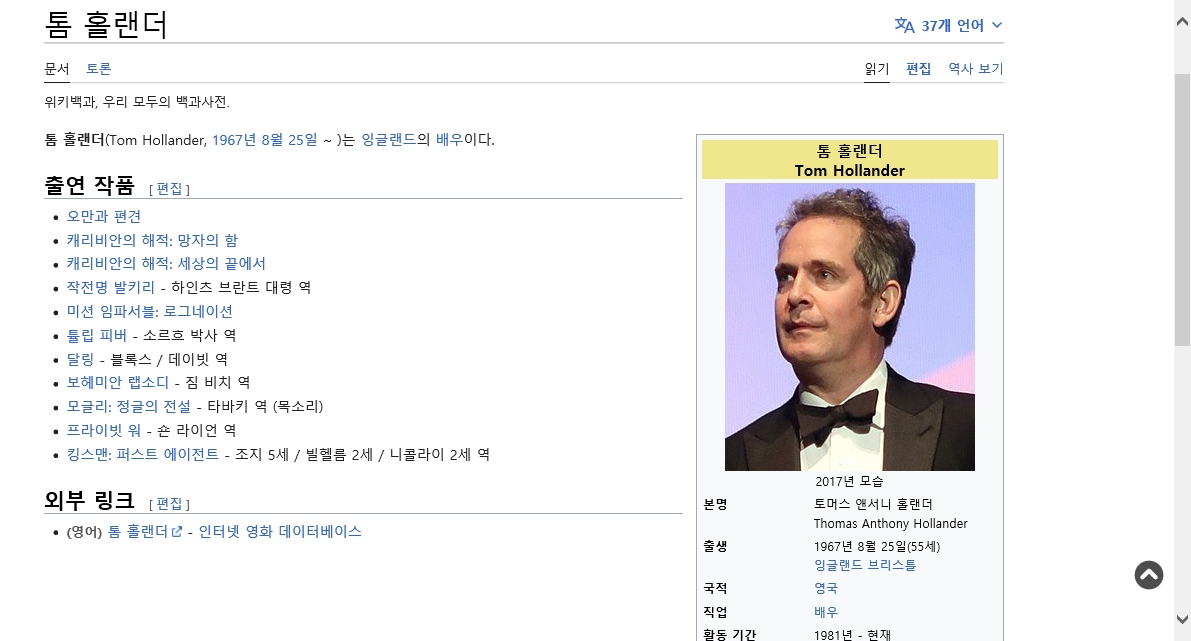Click the 토머스 앤서니 홀랜더 name text

tap(873, 504)
